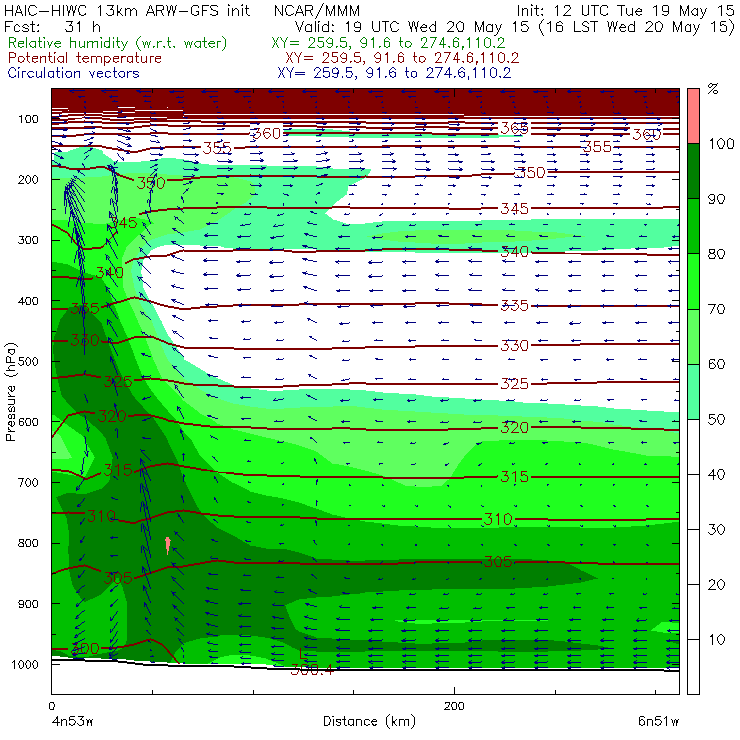The width and height of the screenshot is (740, 740).
Task: Click the '4n53w' start location label
Action: coord(73,721)
